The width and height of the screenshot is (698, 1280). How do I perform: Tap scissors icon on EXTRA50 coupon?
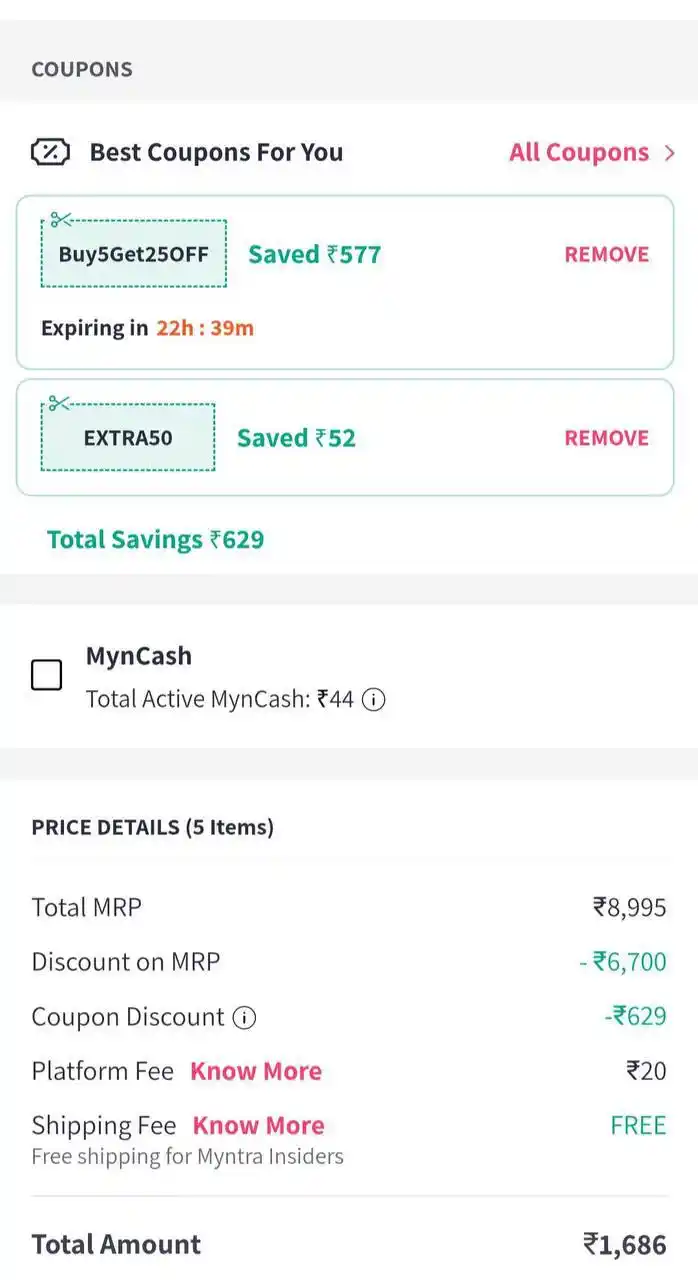pyautogui.click(x=59, y=403)
